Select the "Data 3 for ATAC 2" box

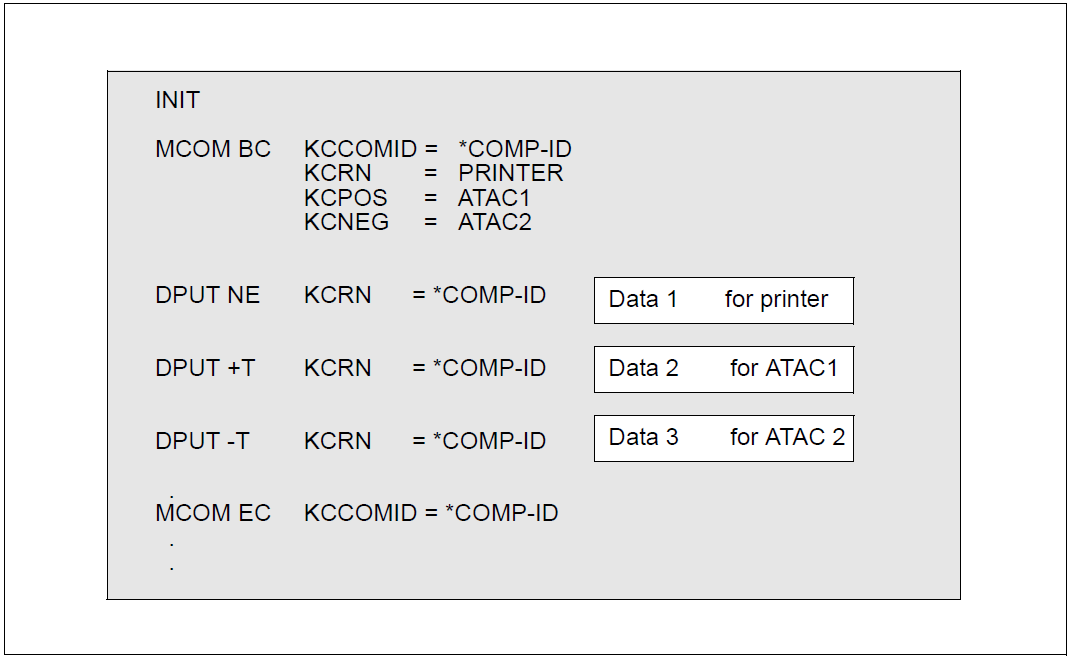coord(723,438)
